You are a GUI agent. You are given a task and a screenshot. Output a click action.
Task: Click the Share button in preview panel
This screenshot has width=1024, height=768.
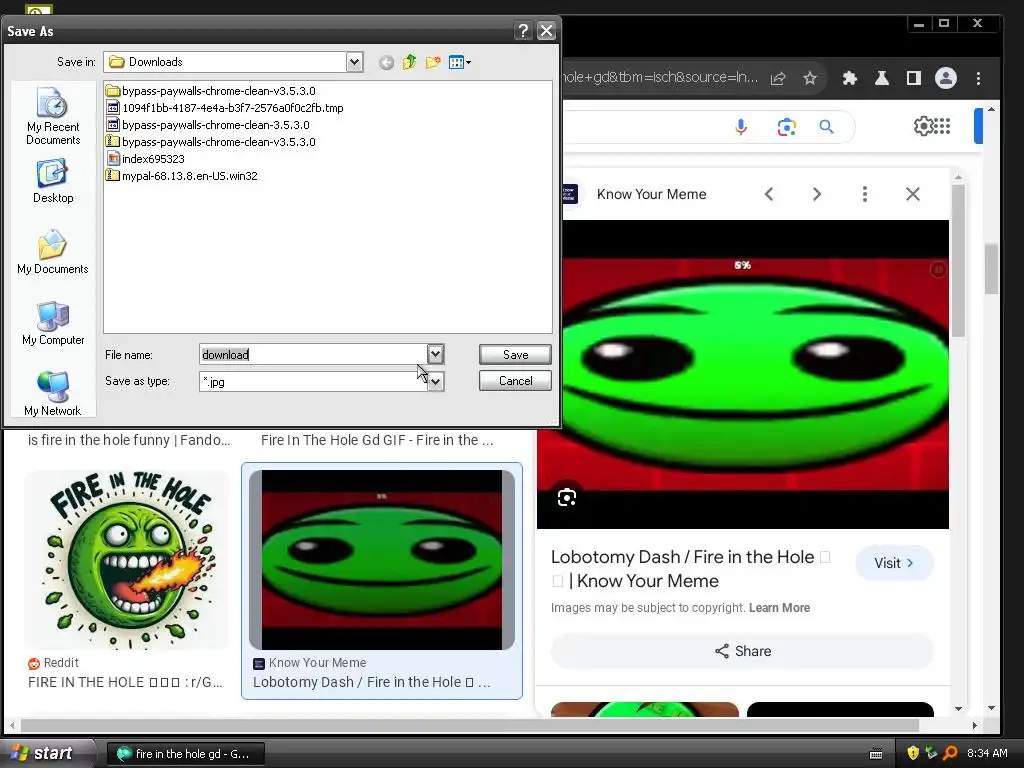click(x=742, y=651)
